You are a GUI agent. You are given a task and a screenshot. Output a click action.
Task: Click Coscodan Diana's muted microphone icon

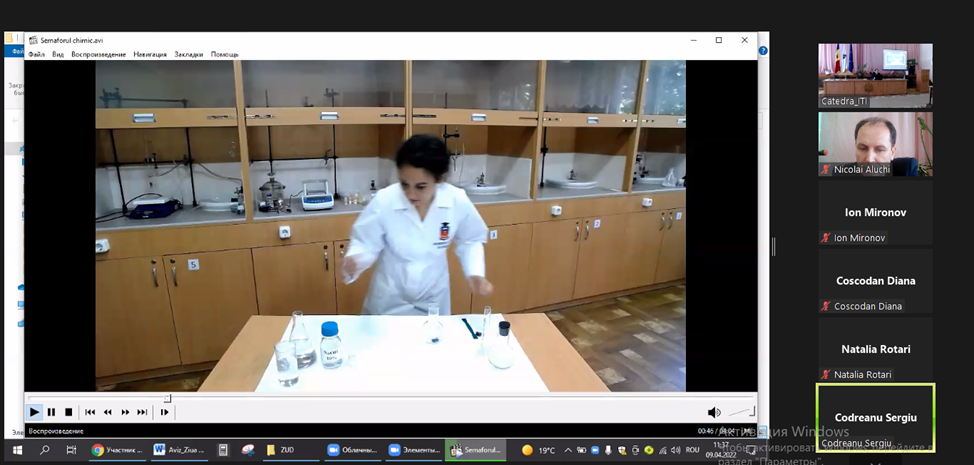[x=826, y=306]
